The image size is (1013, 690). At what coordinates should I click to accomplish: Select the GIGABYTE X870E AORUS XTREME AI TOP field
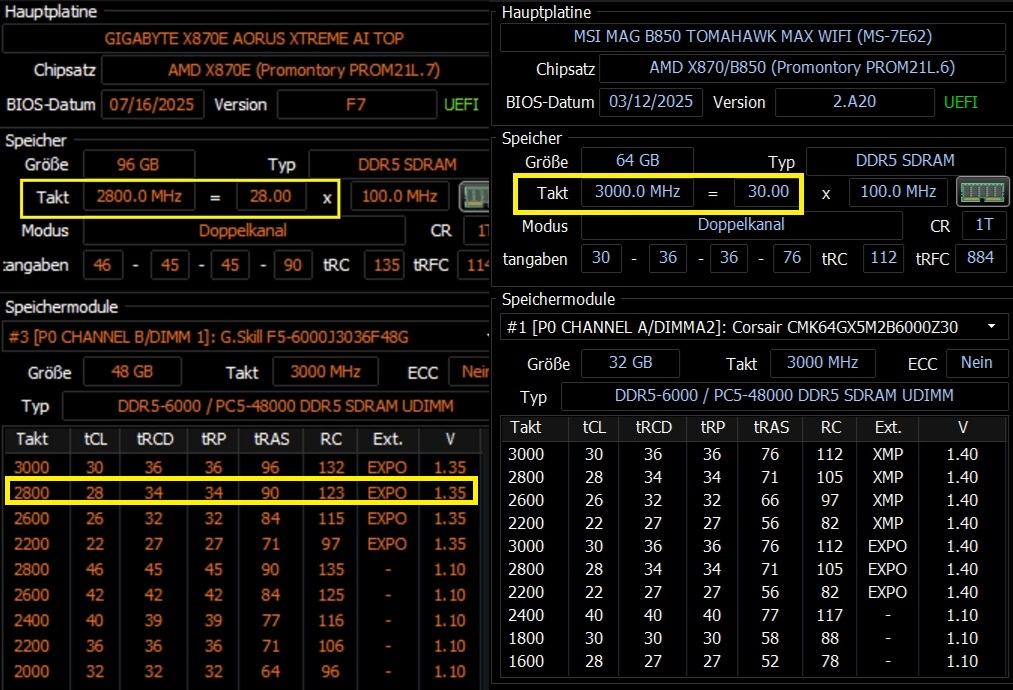(x=245, y=39)
